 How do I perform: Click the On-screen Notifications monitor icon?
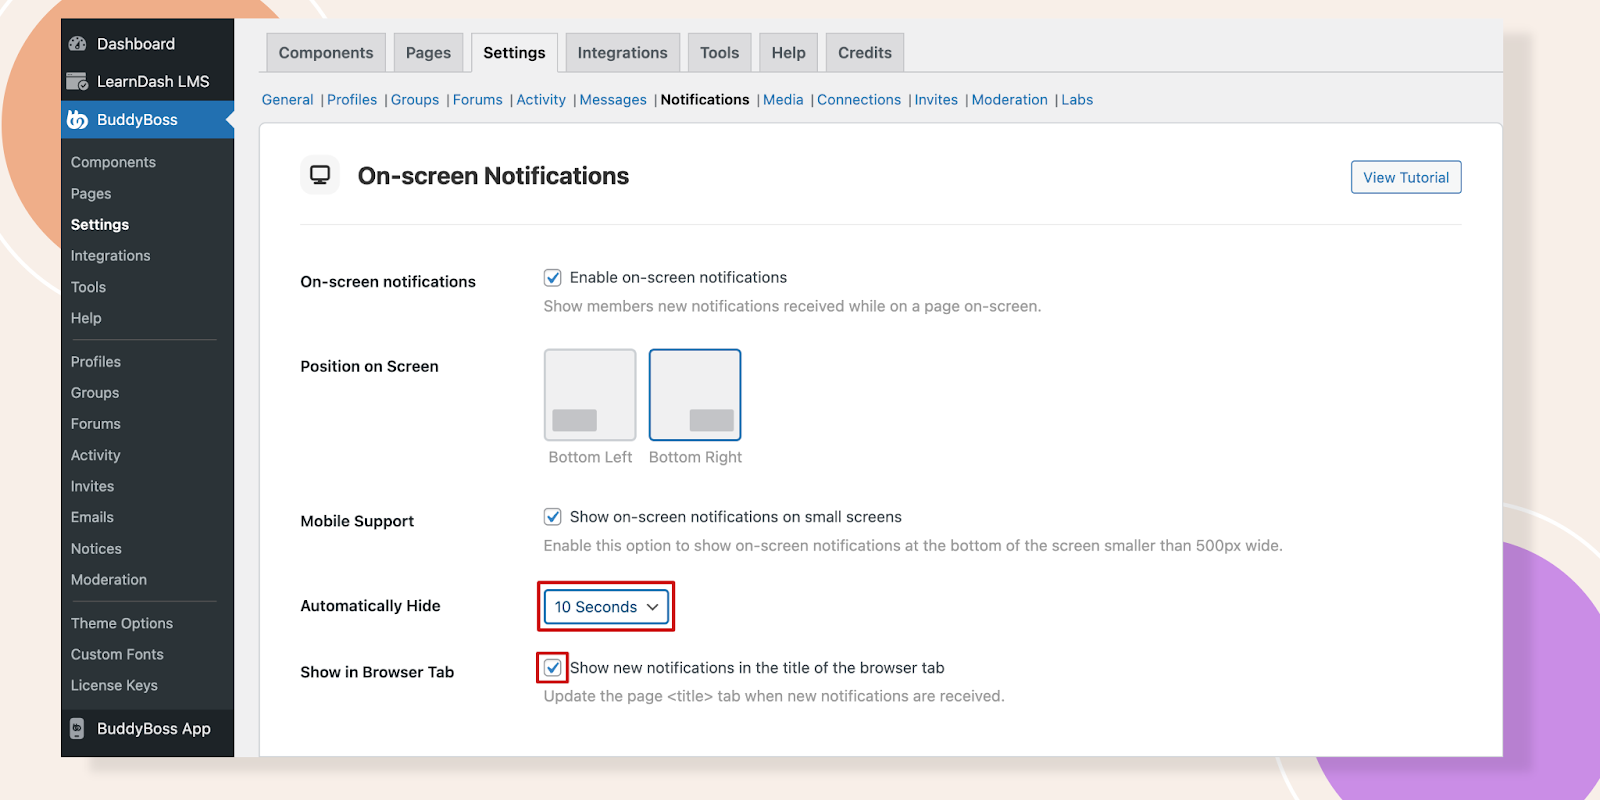(x=320, y=175)
